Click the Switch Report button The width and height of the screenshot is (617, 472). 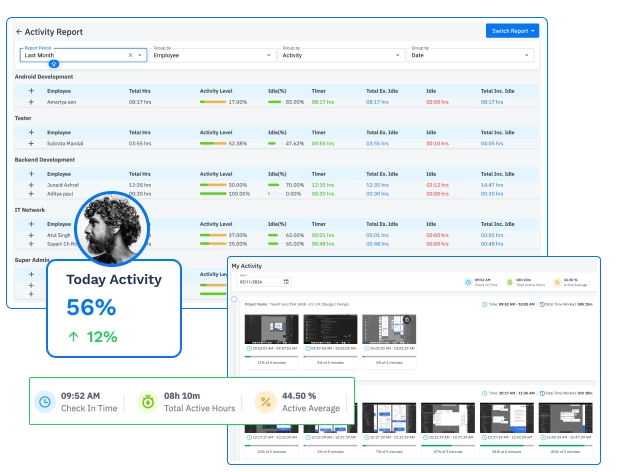click(x=514, y=31)
